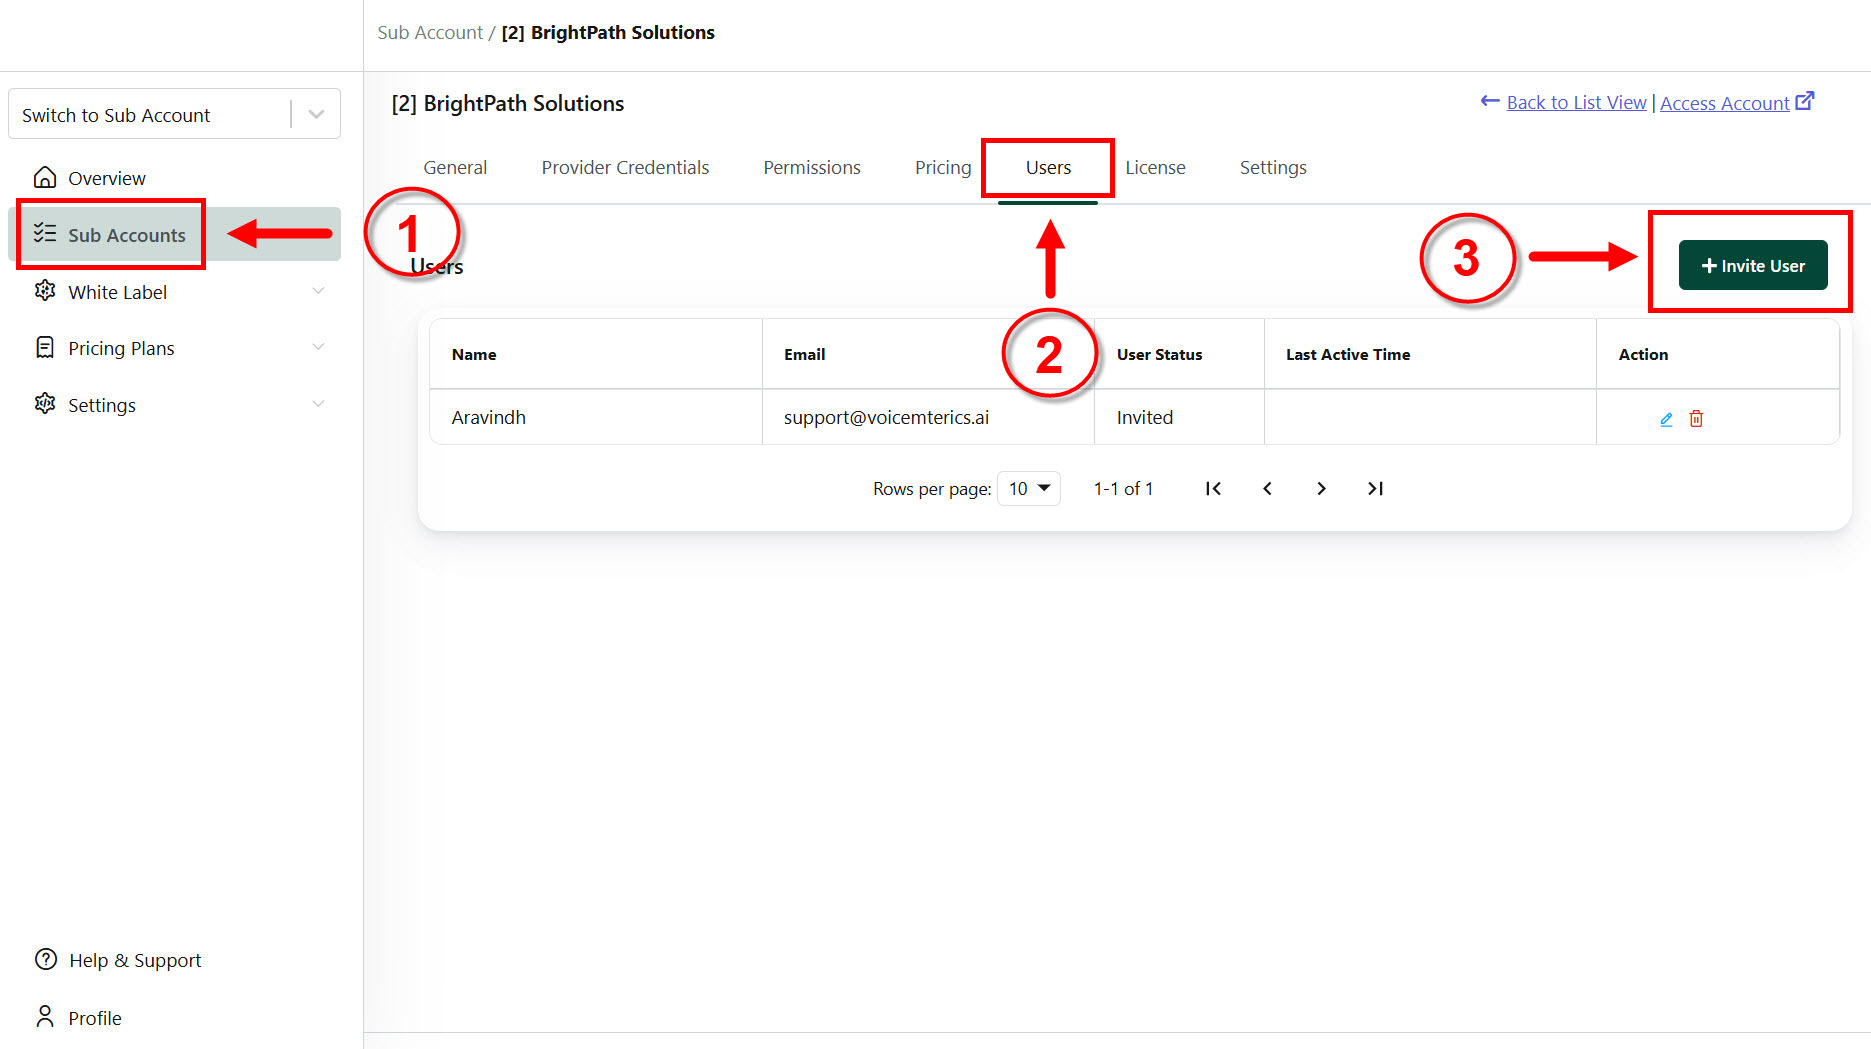
Task: Go to the next page of users
Action: pyautogui.click(x=1321, y=488)
